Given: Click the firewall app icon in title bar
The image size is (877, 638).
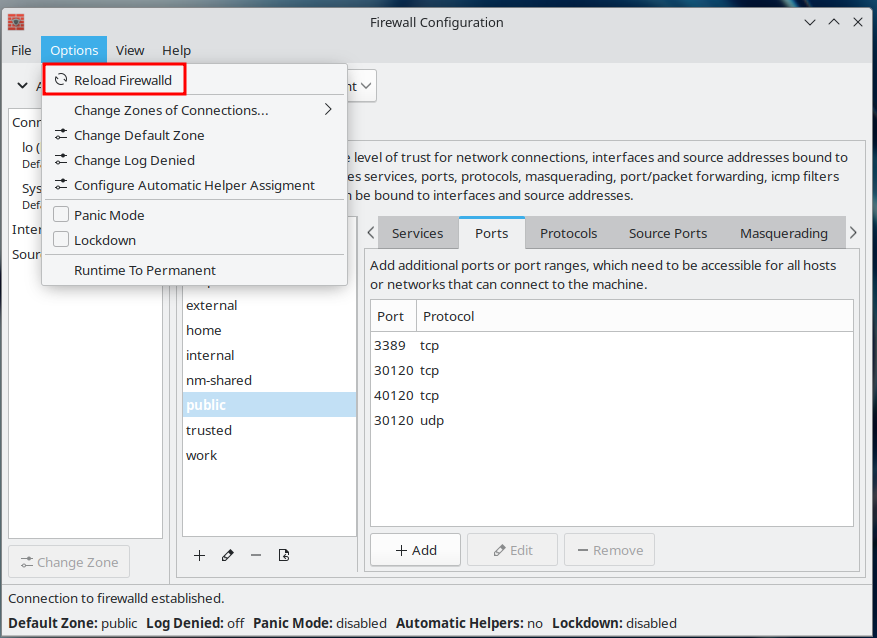Looking at the screenshot, I should (x=15, y=22).
